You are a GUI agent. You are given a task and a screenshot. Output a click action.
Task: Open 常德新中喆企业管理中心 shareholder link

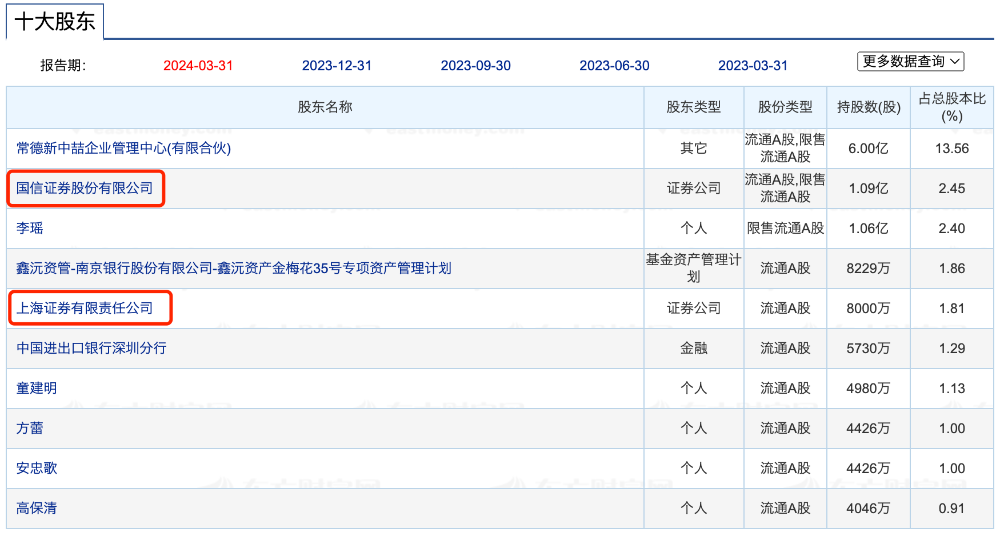click(x=123, y=148)
